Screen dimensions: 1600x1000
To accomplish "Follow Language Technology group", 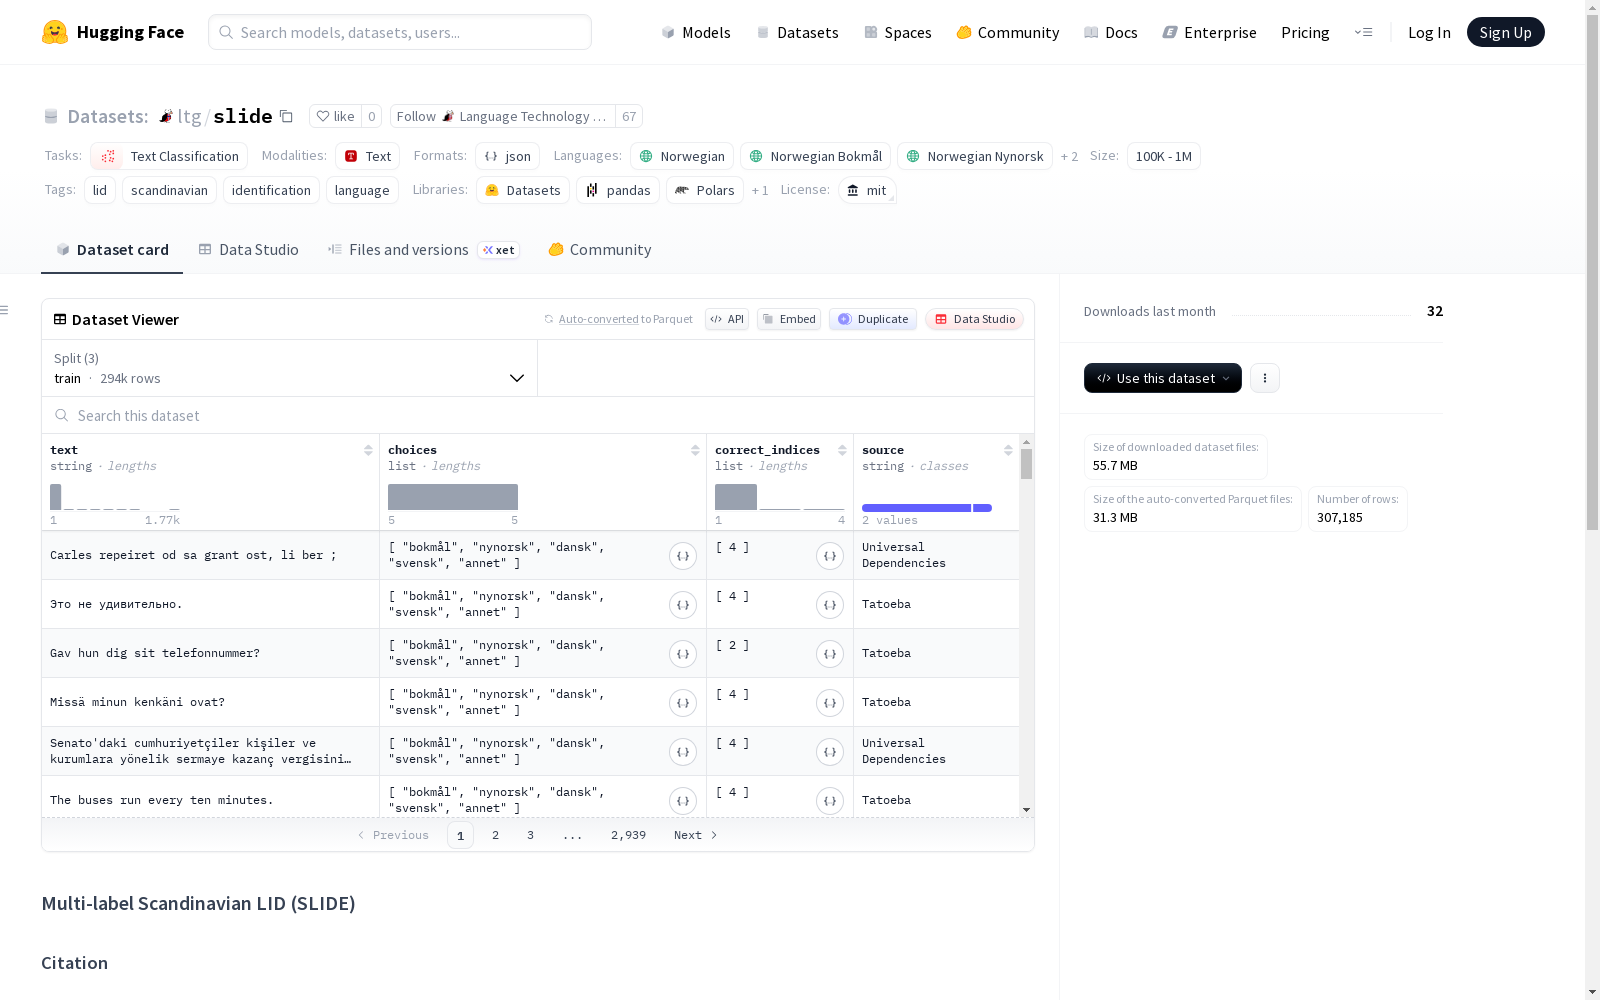I will (502, 116).
